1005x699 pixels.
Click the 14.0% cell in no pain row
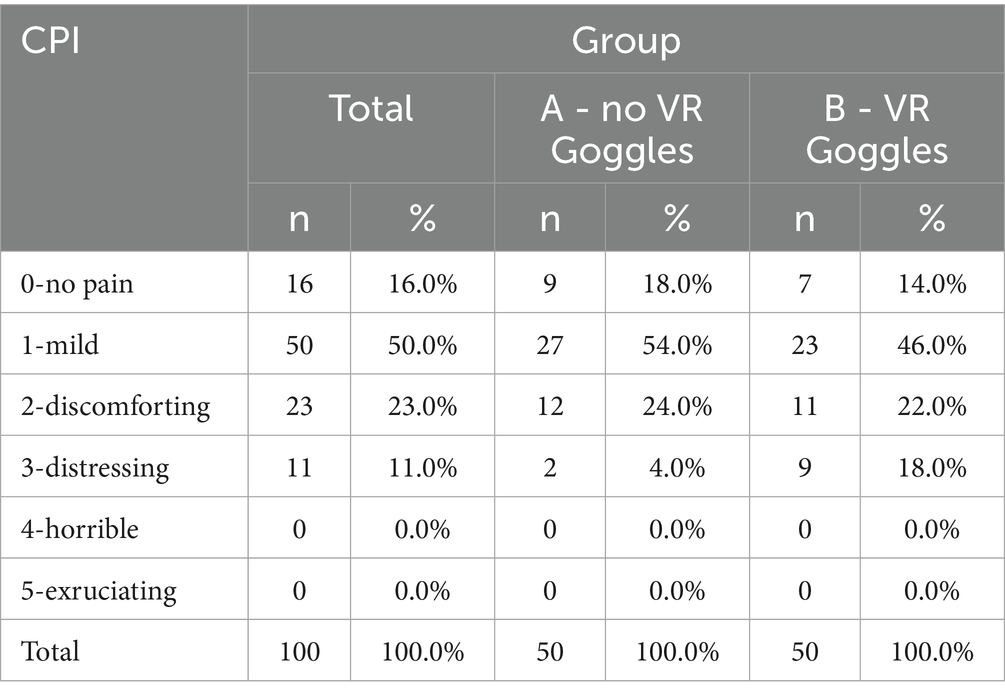[x=932, y=284]
